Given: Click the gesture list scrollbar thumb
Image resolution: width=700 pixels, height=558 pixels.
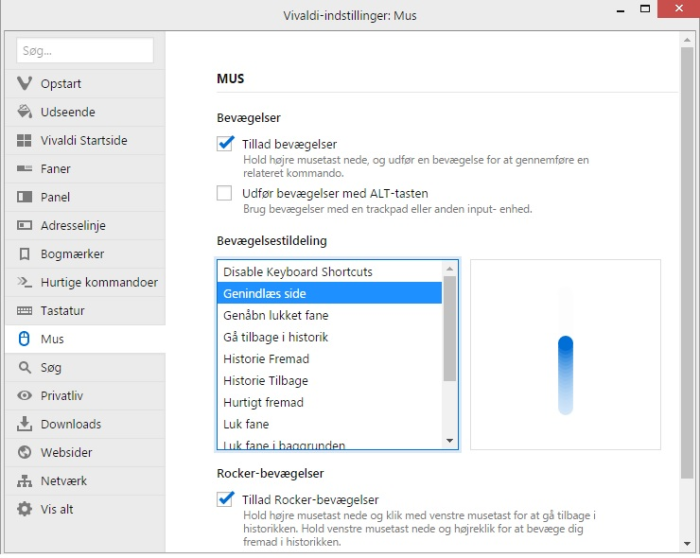Looking at the screenshot, I should (450, 329).
